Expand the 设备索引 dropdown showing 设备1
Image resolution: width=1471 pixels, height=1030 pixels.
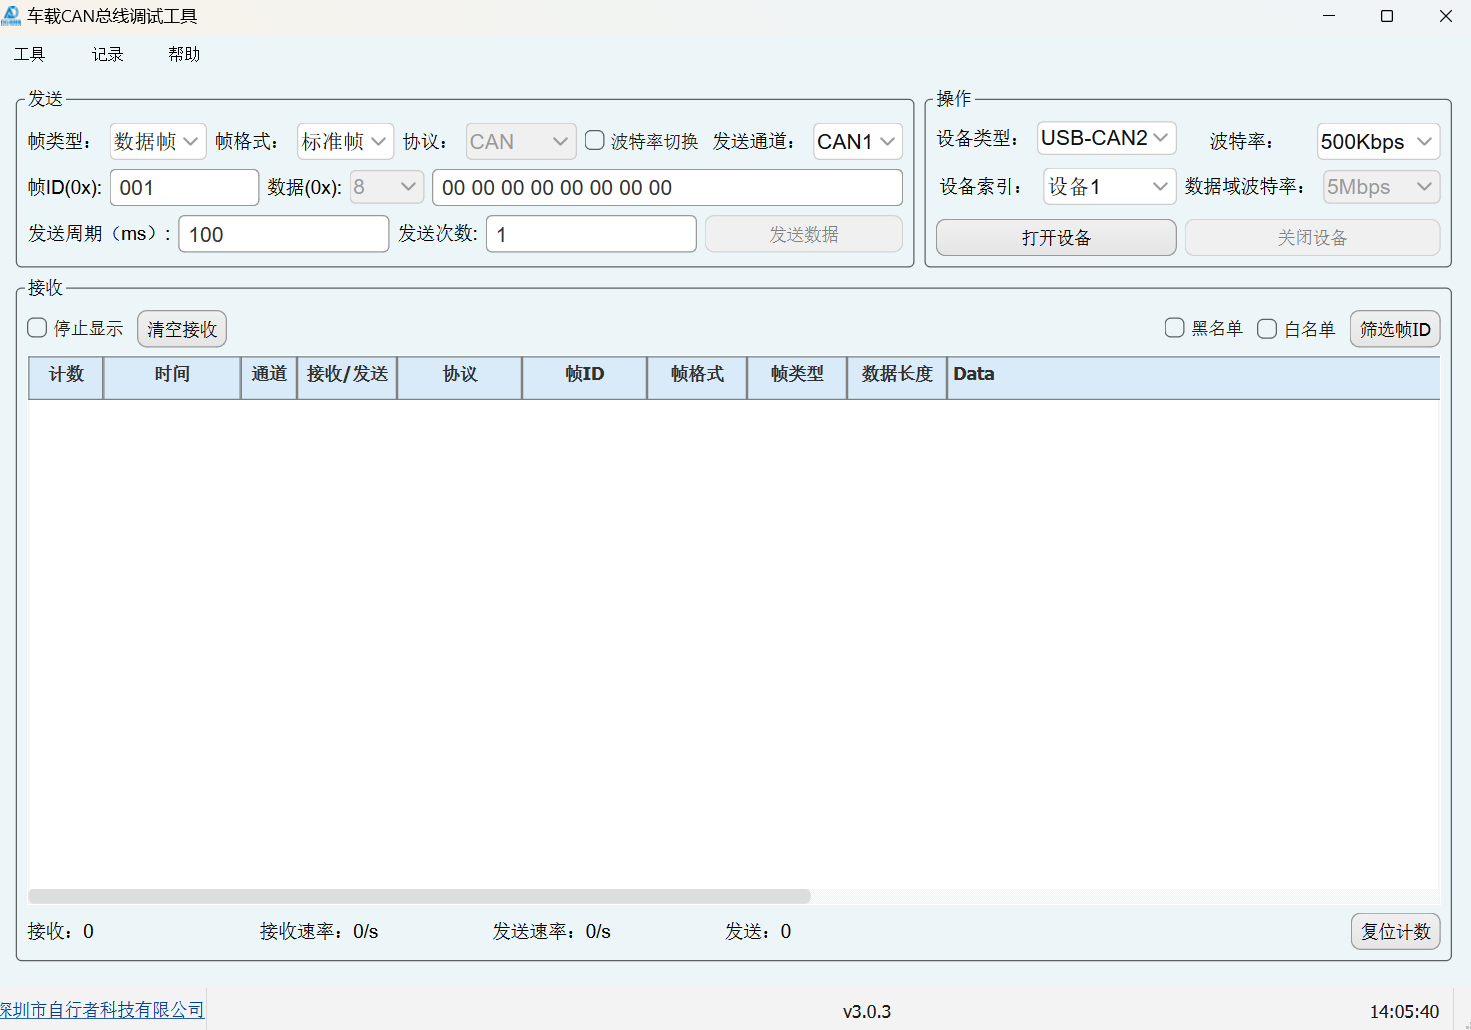(x=1109, y=187)
